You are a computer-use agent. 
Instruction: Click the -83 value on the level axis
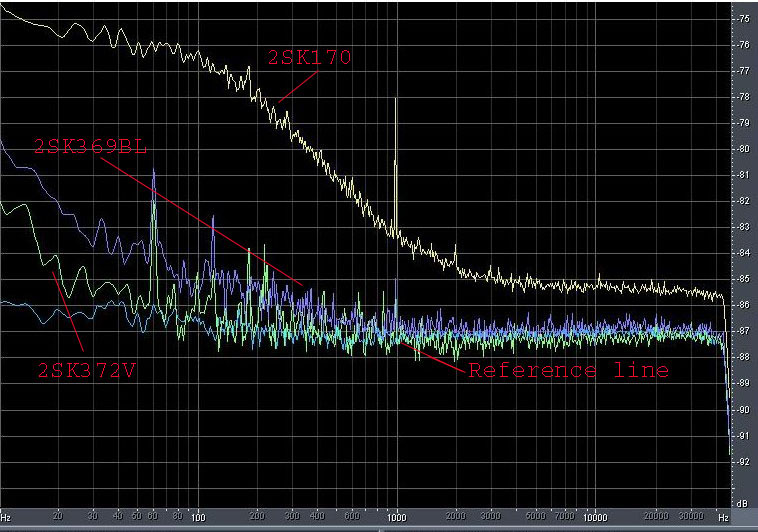click(743, 227)
